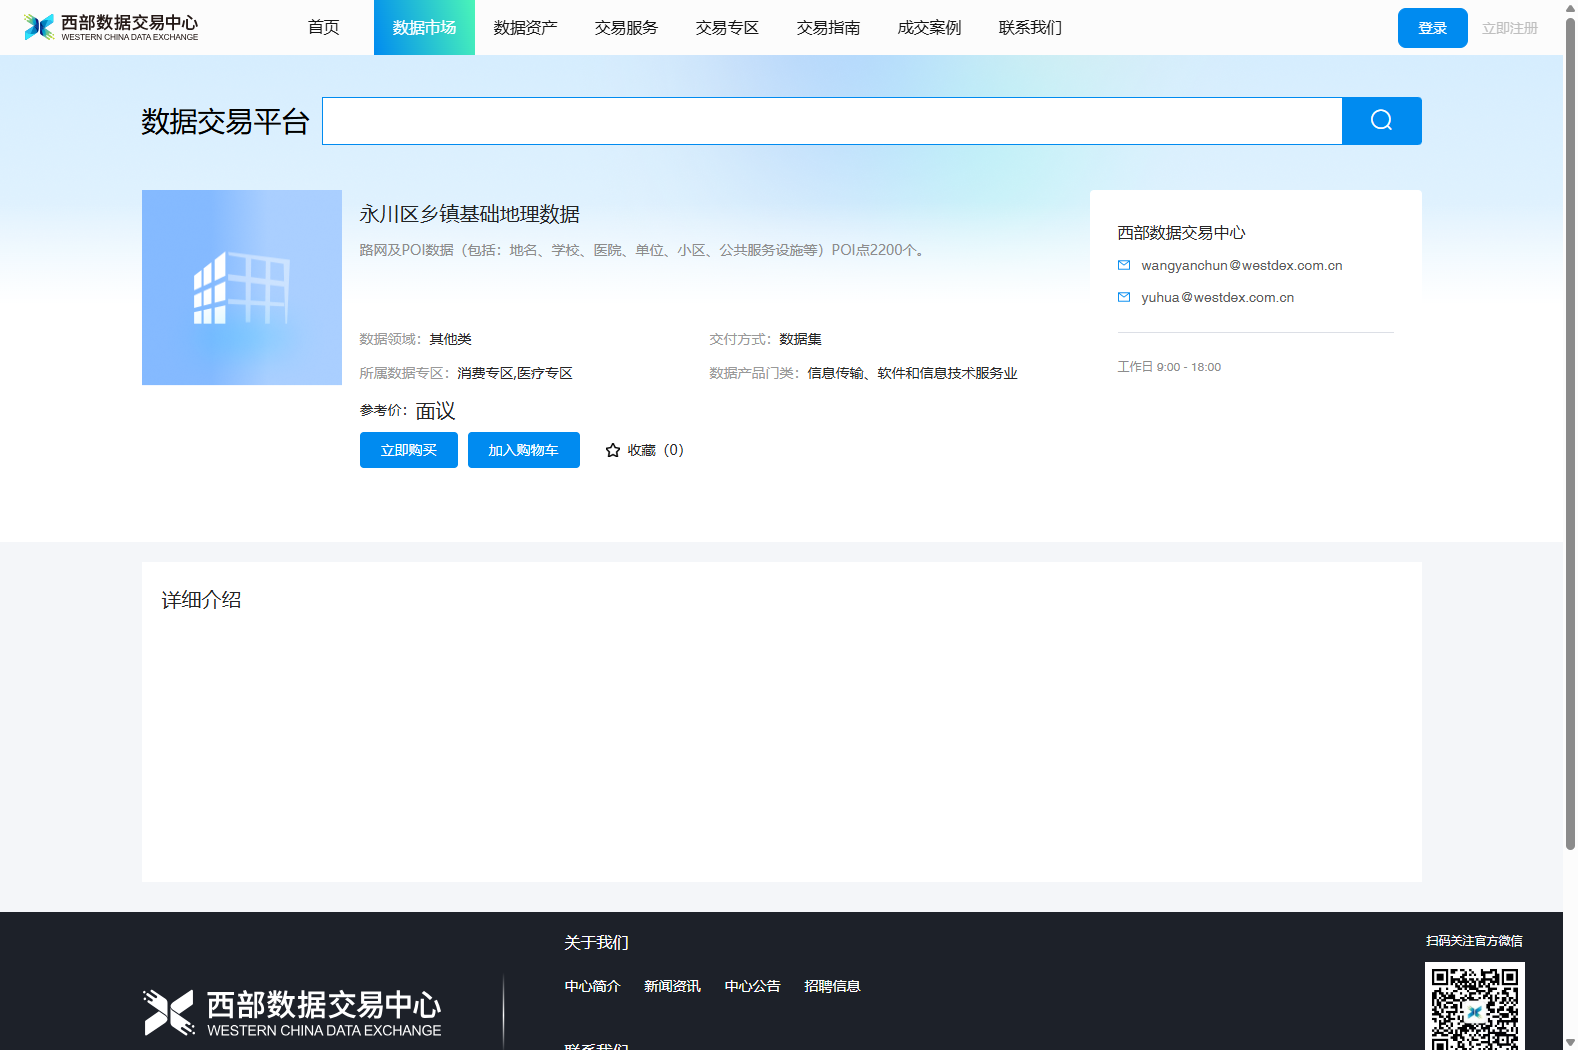Click the 关于我们 footer heading

[596, 942]
